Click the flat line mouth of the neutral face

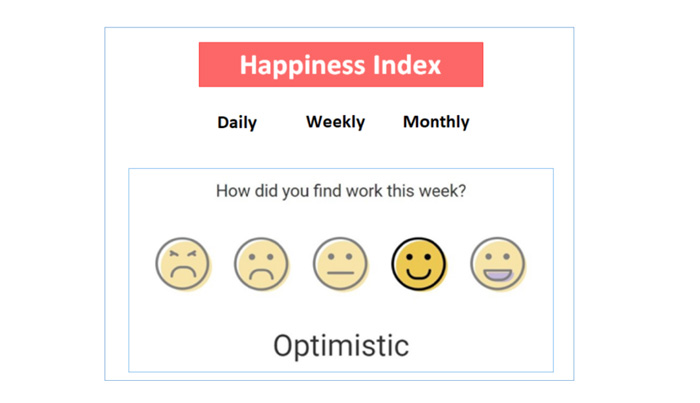click(340, 273)
